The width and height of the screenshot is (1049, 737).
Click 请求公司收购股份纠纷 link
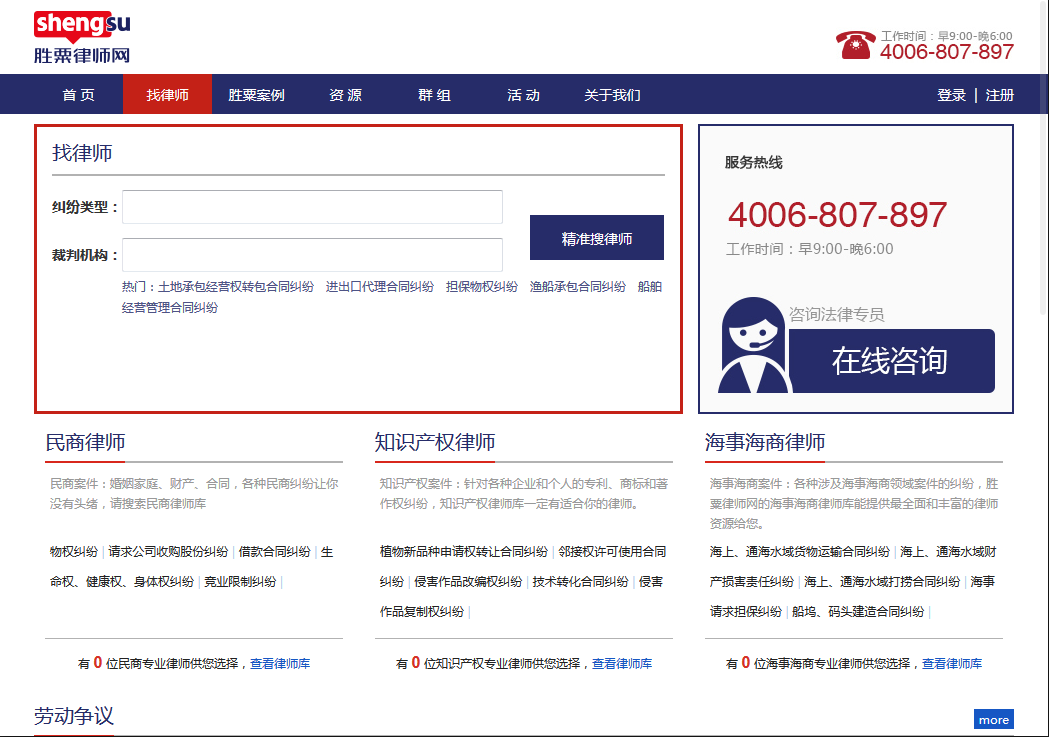tap(169, 552)
